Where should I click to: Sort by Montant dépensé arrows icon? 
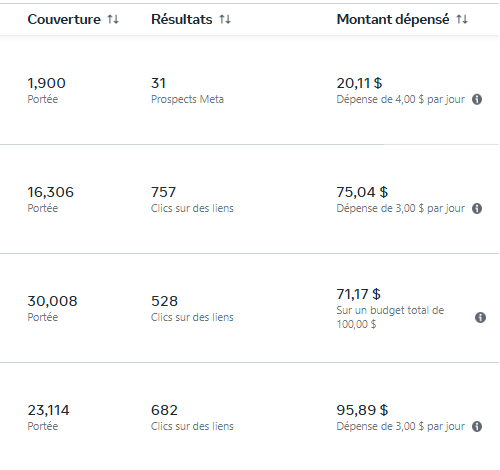click(x=462, y=19)
